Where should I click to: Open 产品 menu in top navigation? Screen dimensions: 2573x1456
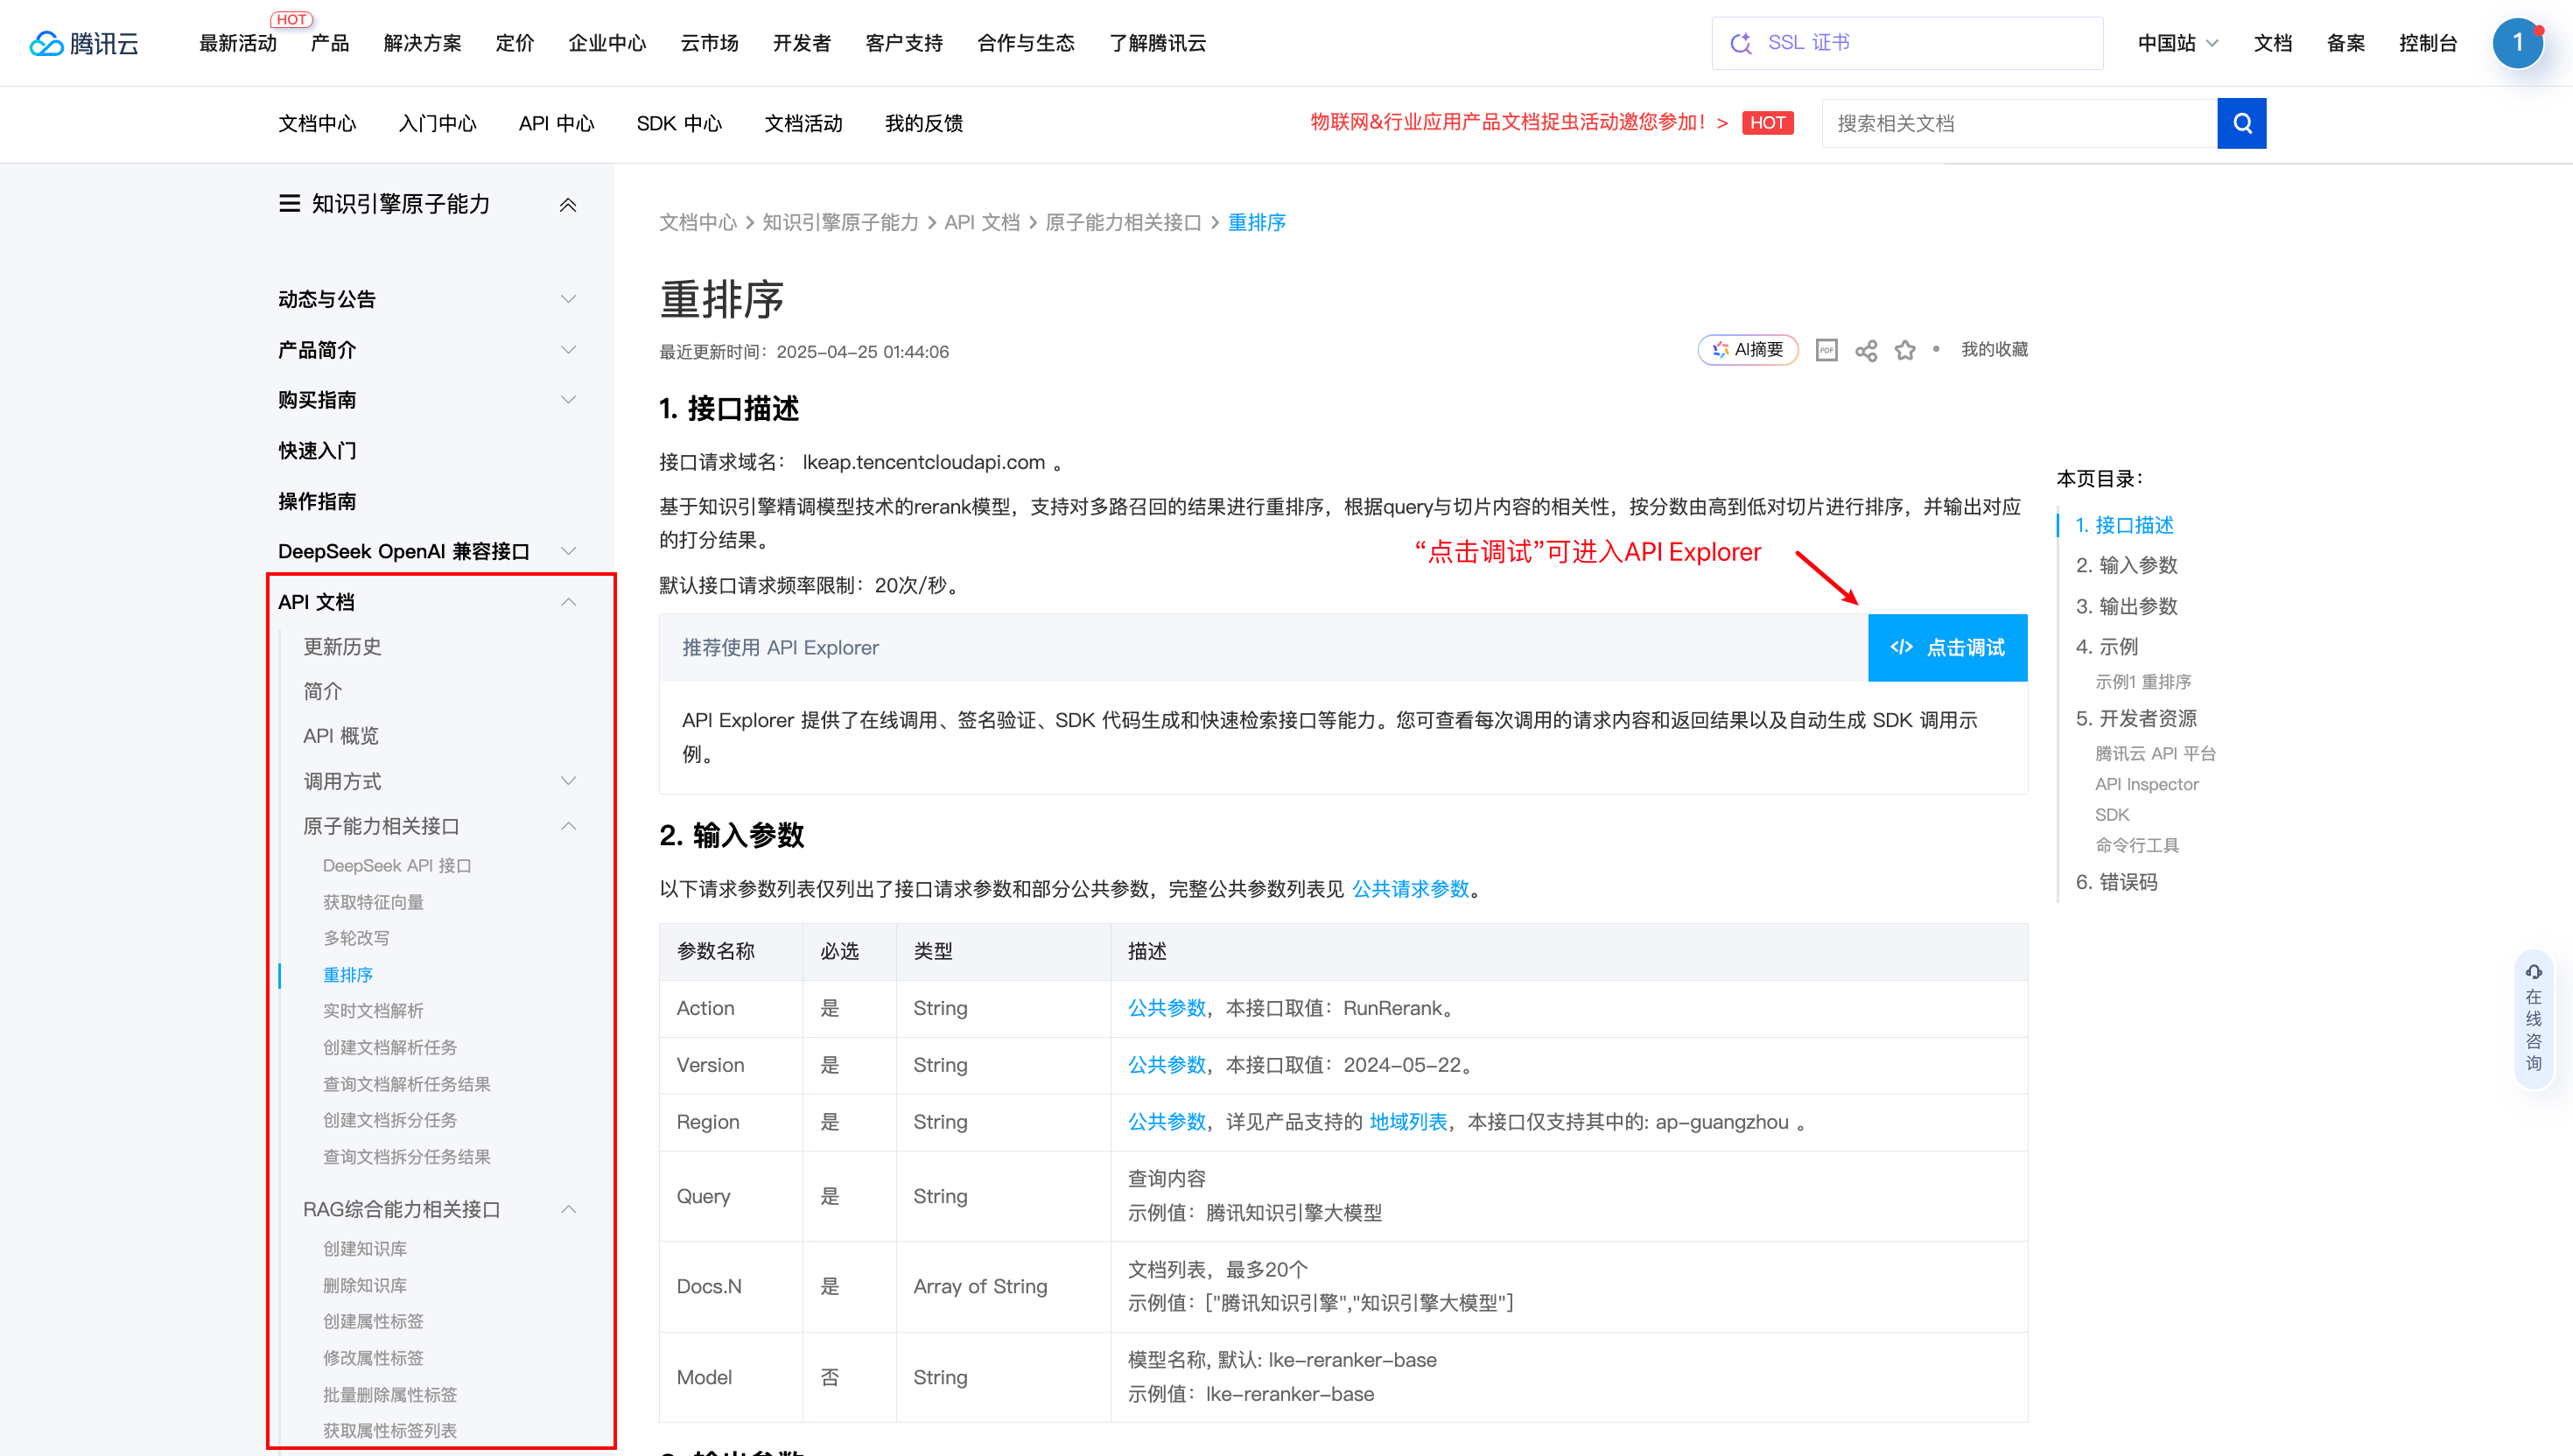tap(329, 43)
